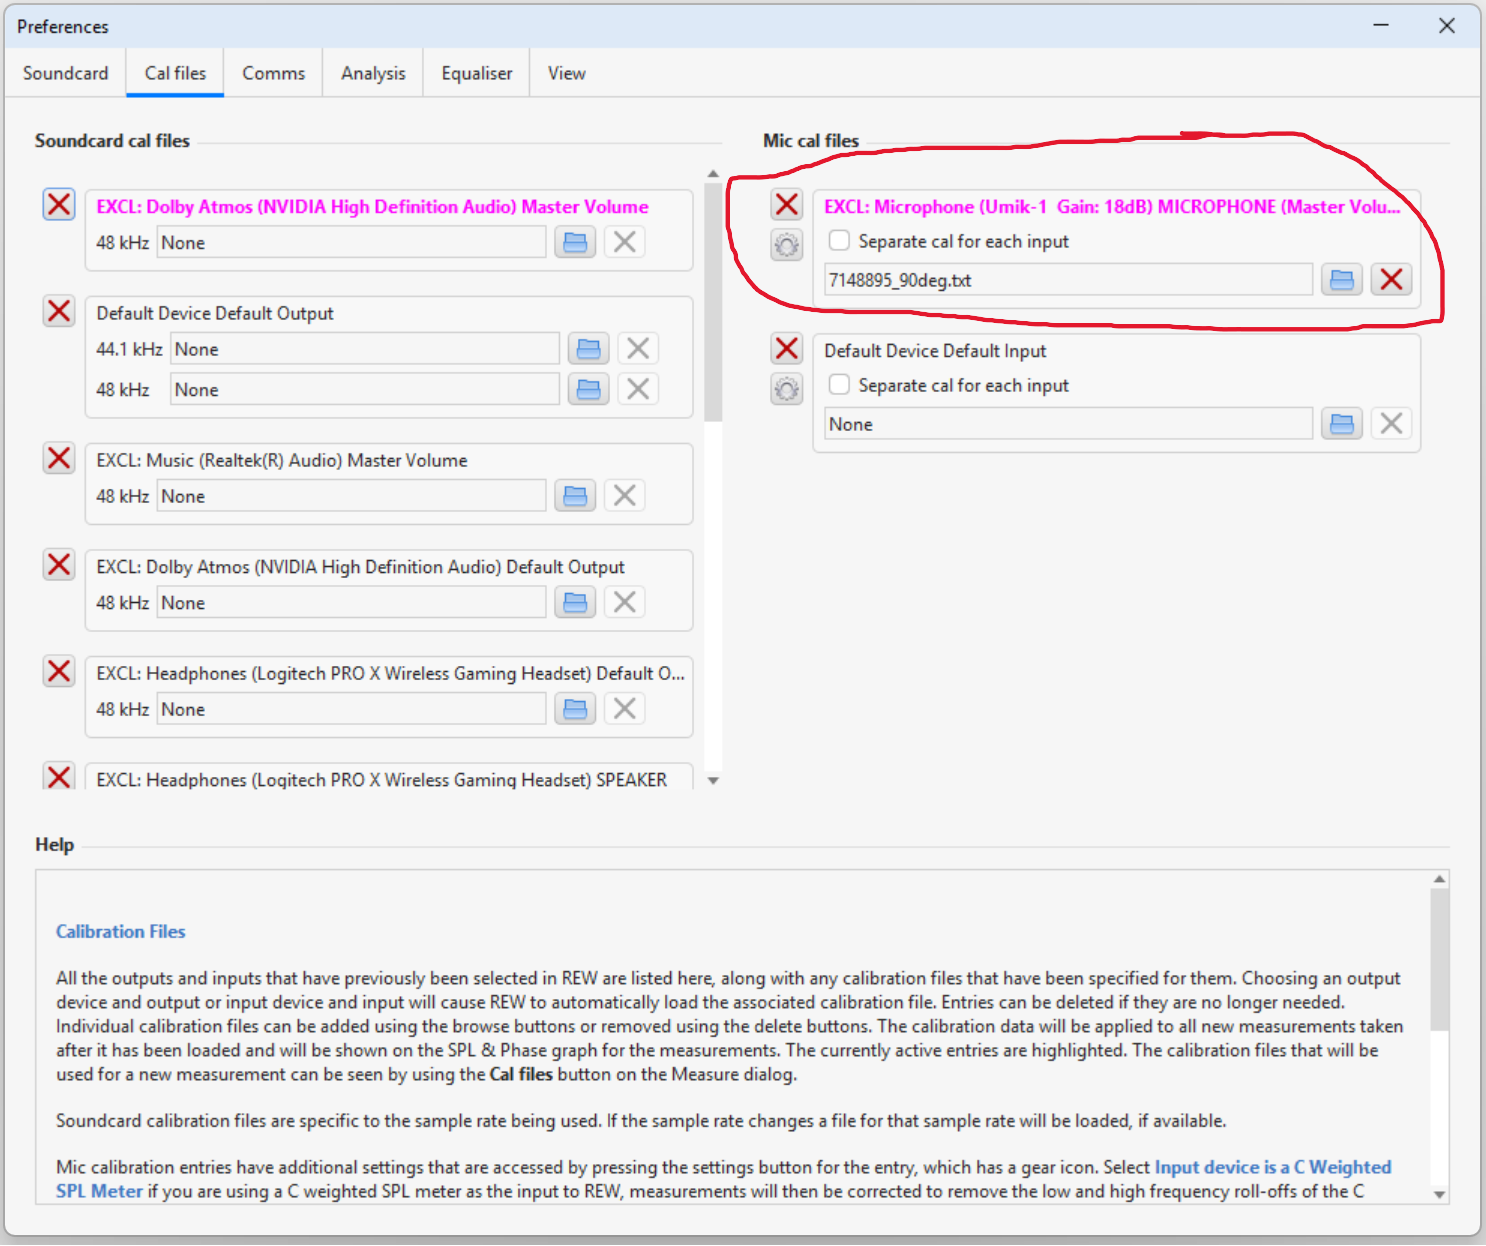Browse Default Device Default Output 48 kHz cal file

pyautogui.click(x=589, y=390)
